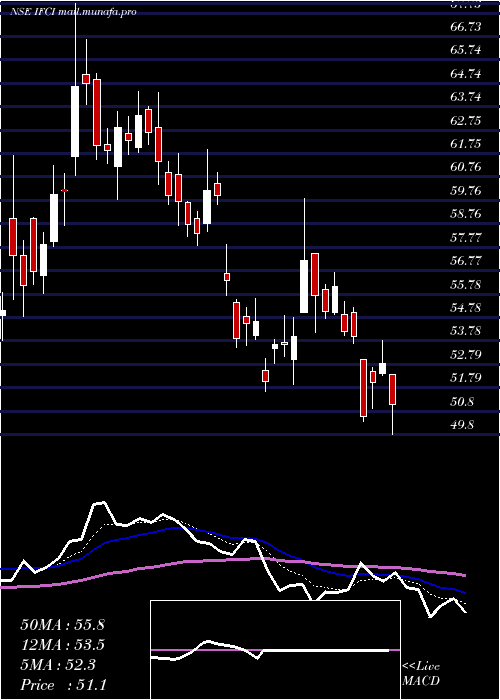The height and width of the screenshot is (700, 500).
Task: Click the 60.76 price axis label
Action: [466, 167]
